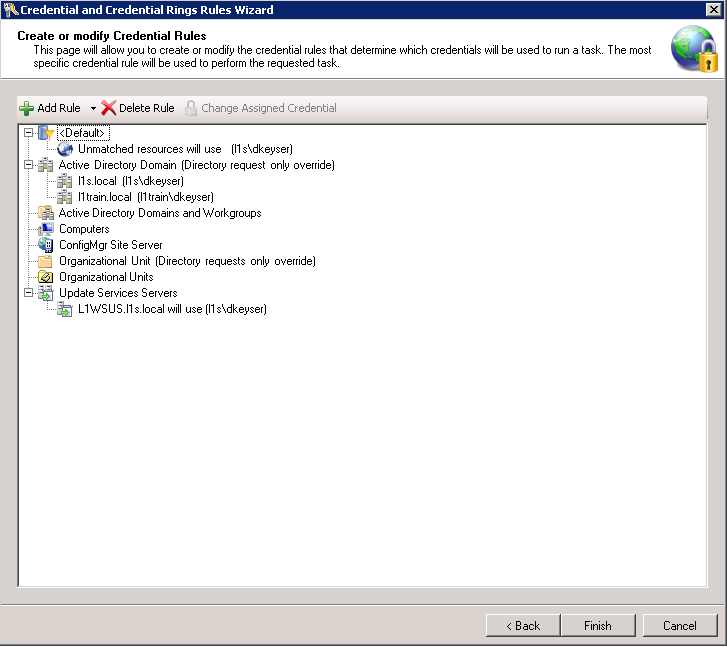Select the Organizational Units item

pos(106,277)
